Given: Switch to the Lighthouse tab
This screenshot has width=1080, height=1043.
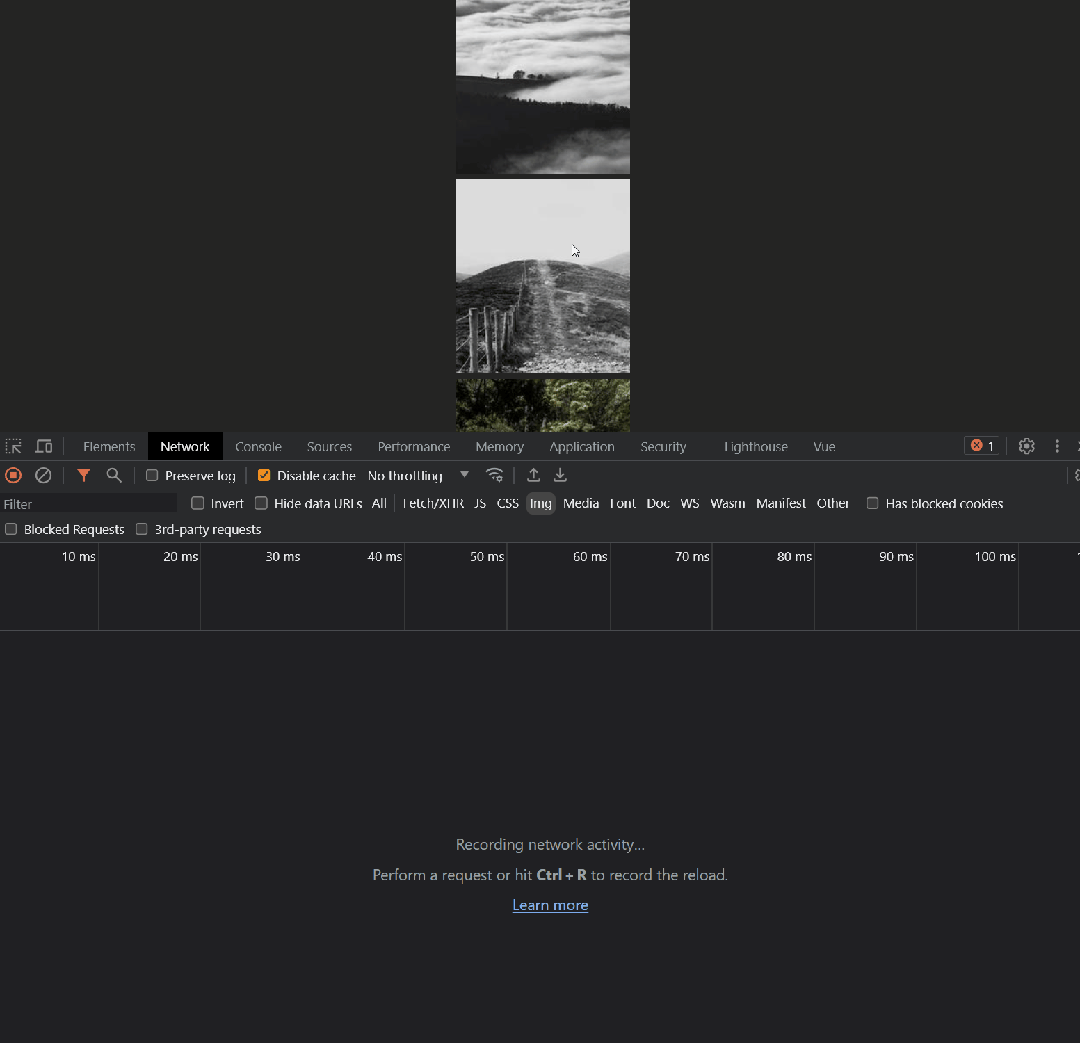Looking at the screenshot, I should coord(755,446).
